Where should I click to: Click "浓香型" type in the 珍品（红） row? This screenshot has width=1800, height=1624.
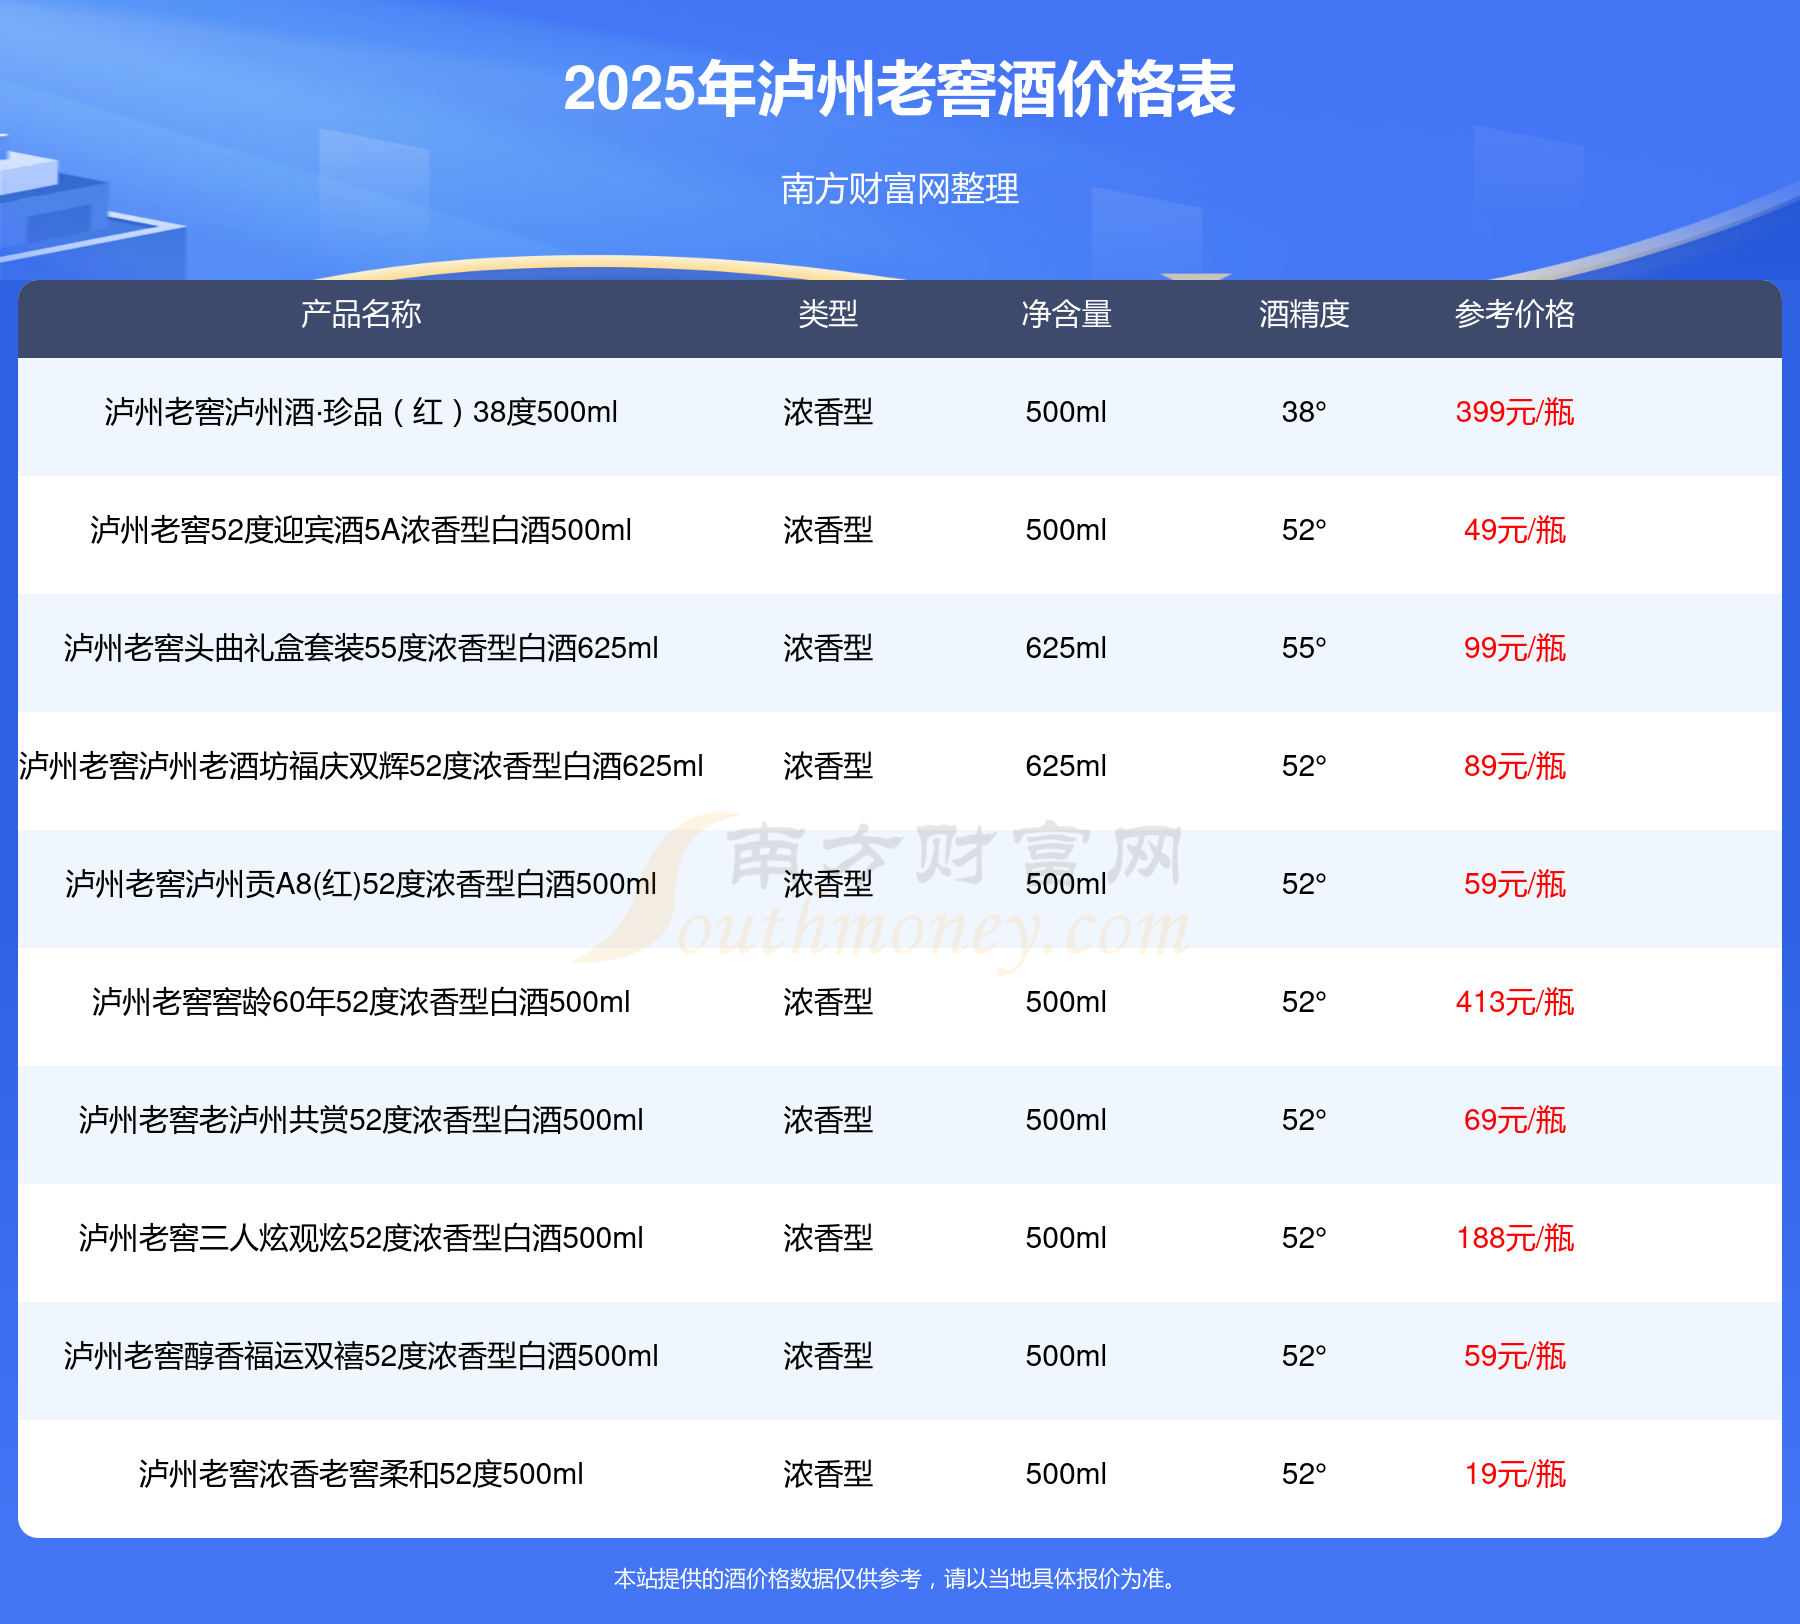[x=828, y=412]
